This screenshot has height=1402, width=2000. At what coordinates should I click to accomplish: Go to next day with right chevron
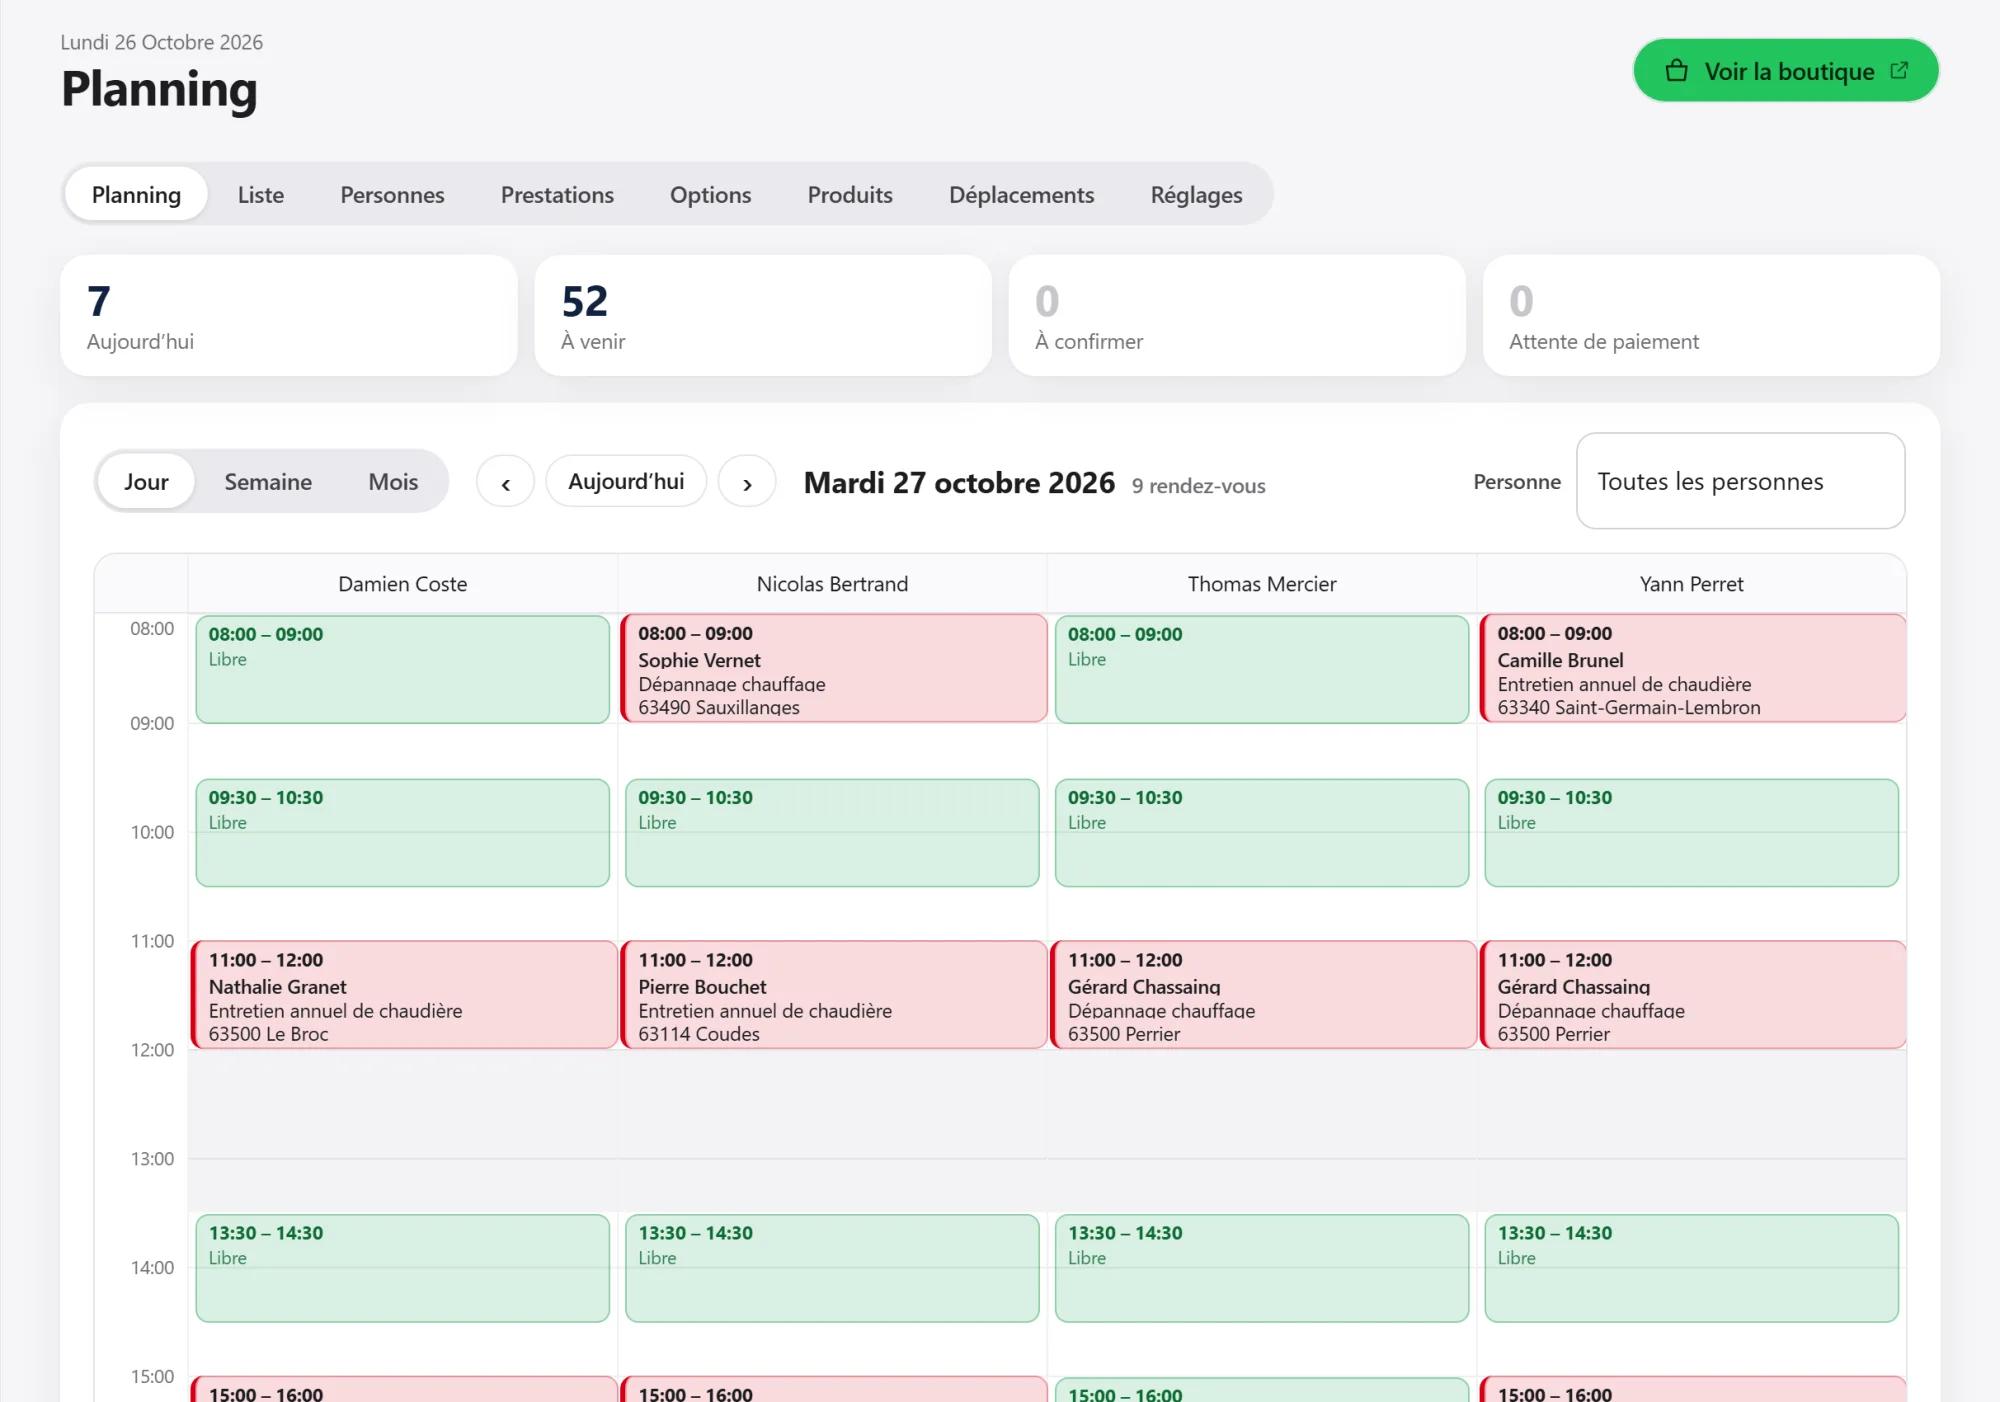[x=747, y=482]
